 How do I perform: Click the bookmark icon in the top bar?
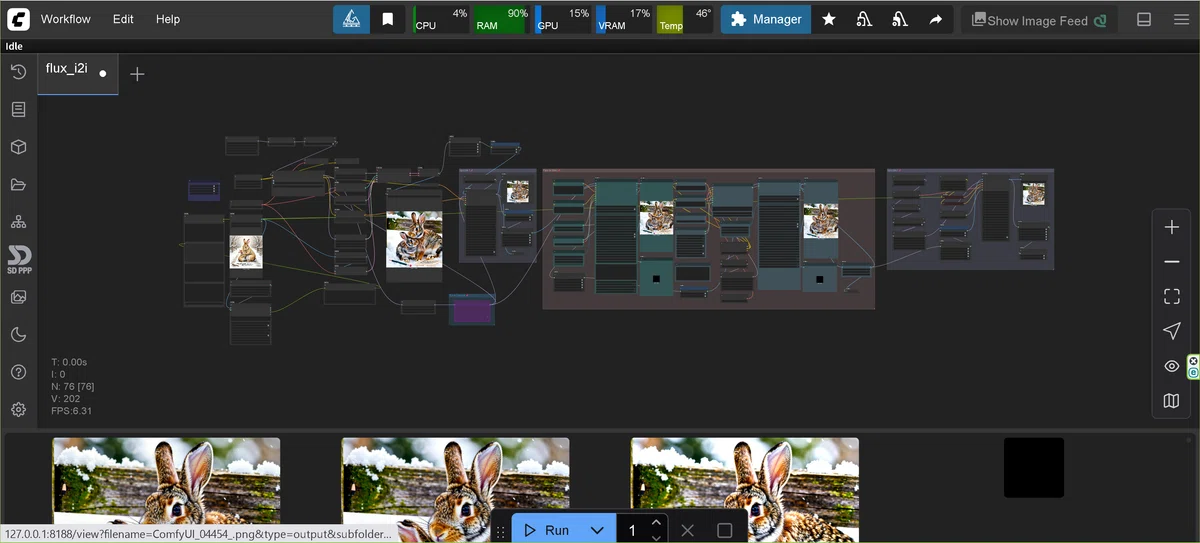click(x=388, y=19)
